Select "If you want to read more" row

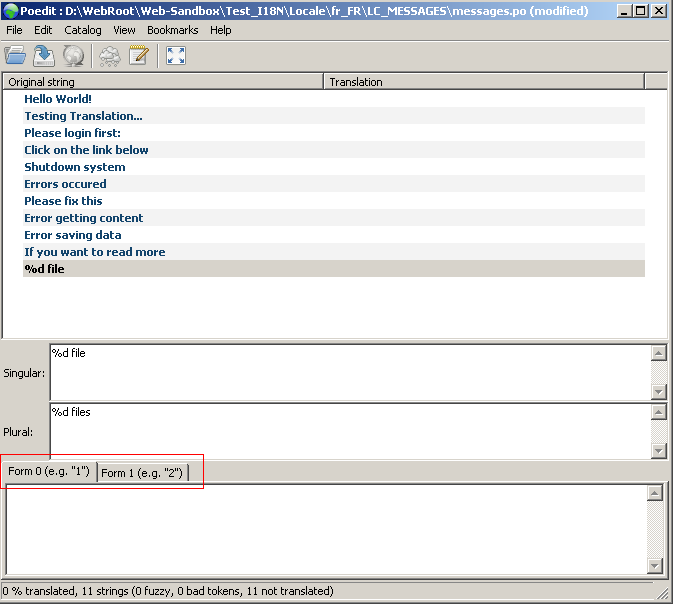pyautogui.click(x=95, y=252)
